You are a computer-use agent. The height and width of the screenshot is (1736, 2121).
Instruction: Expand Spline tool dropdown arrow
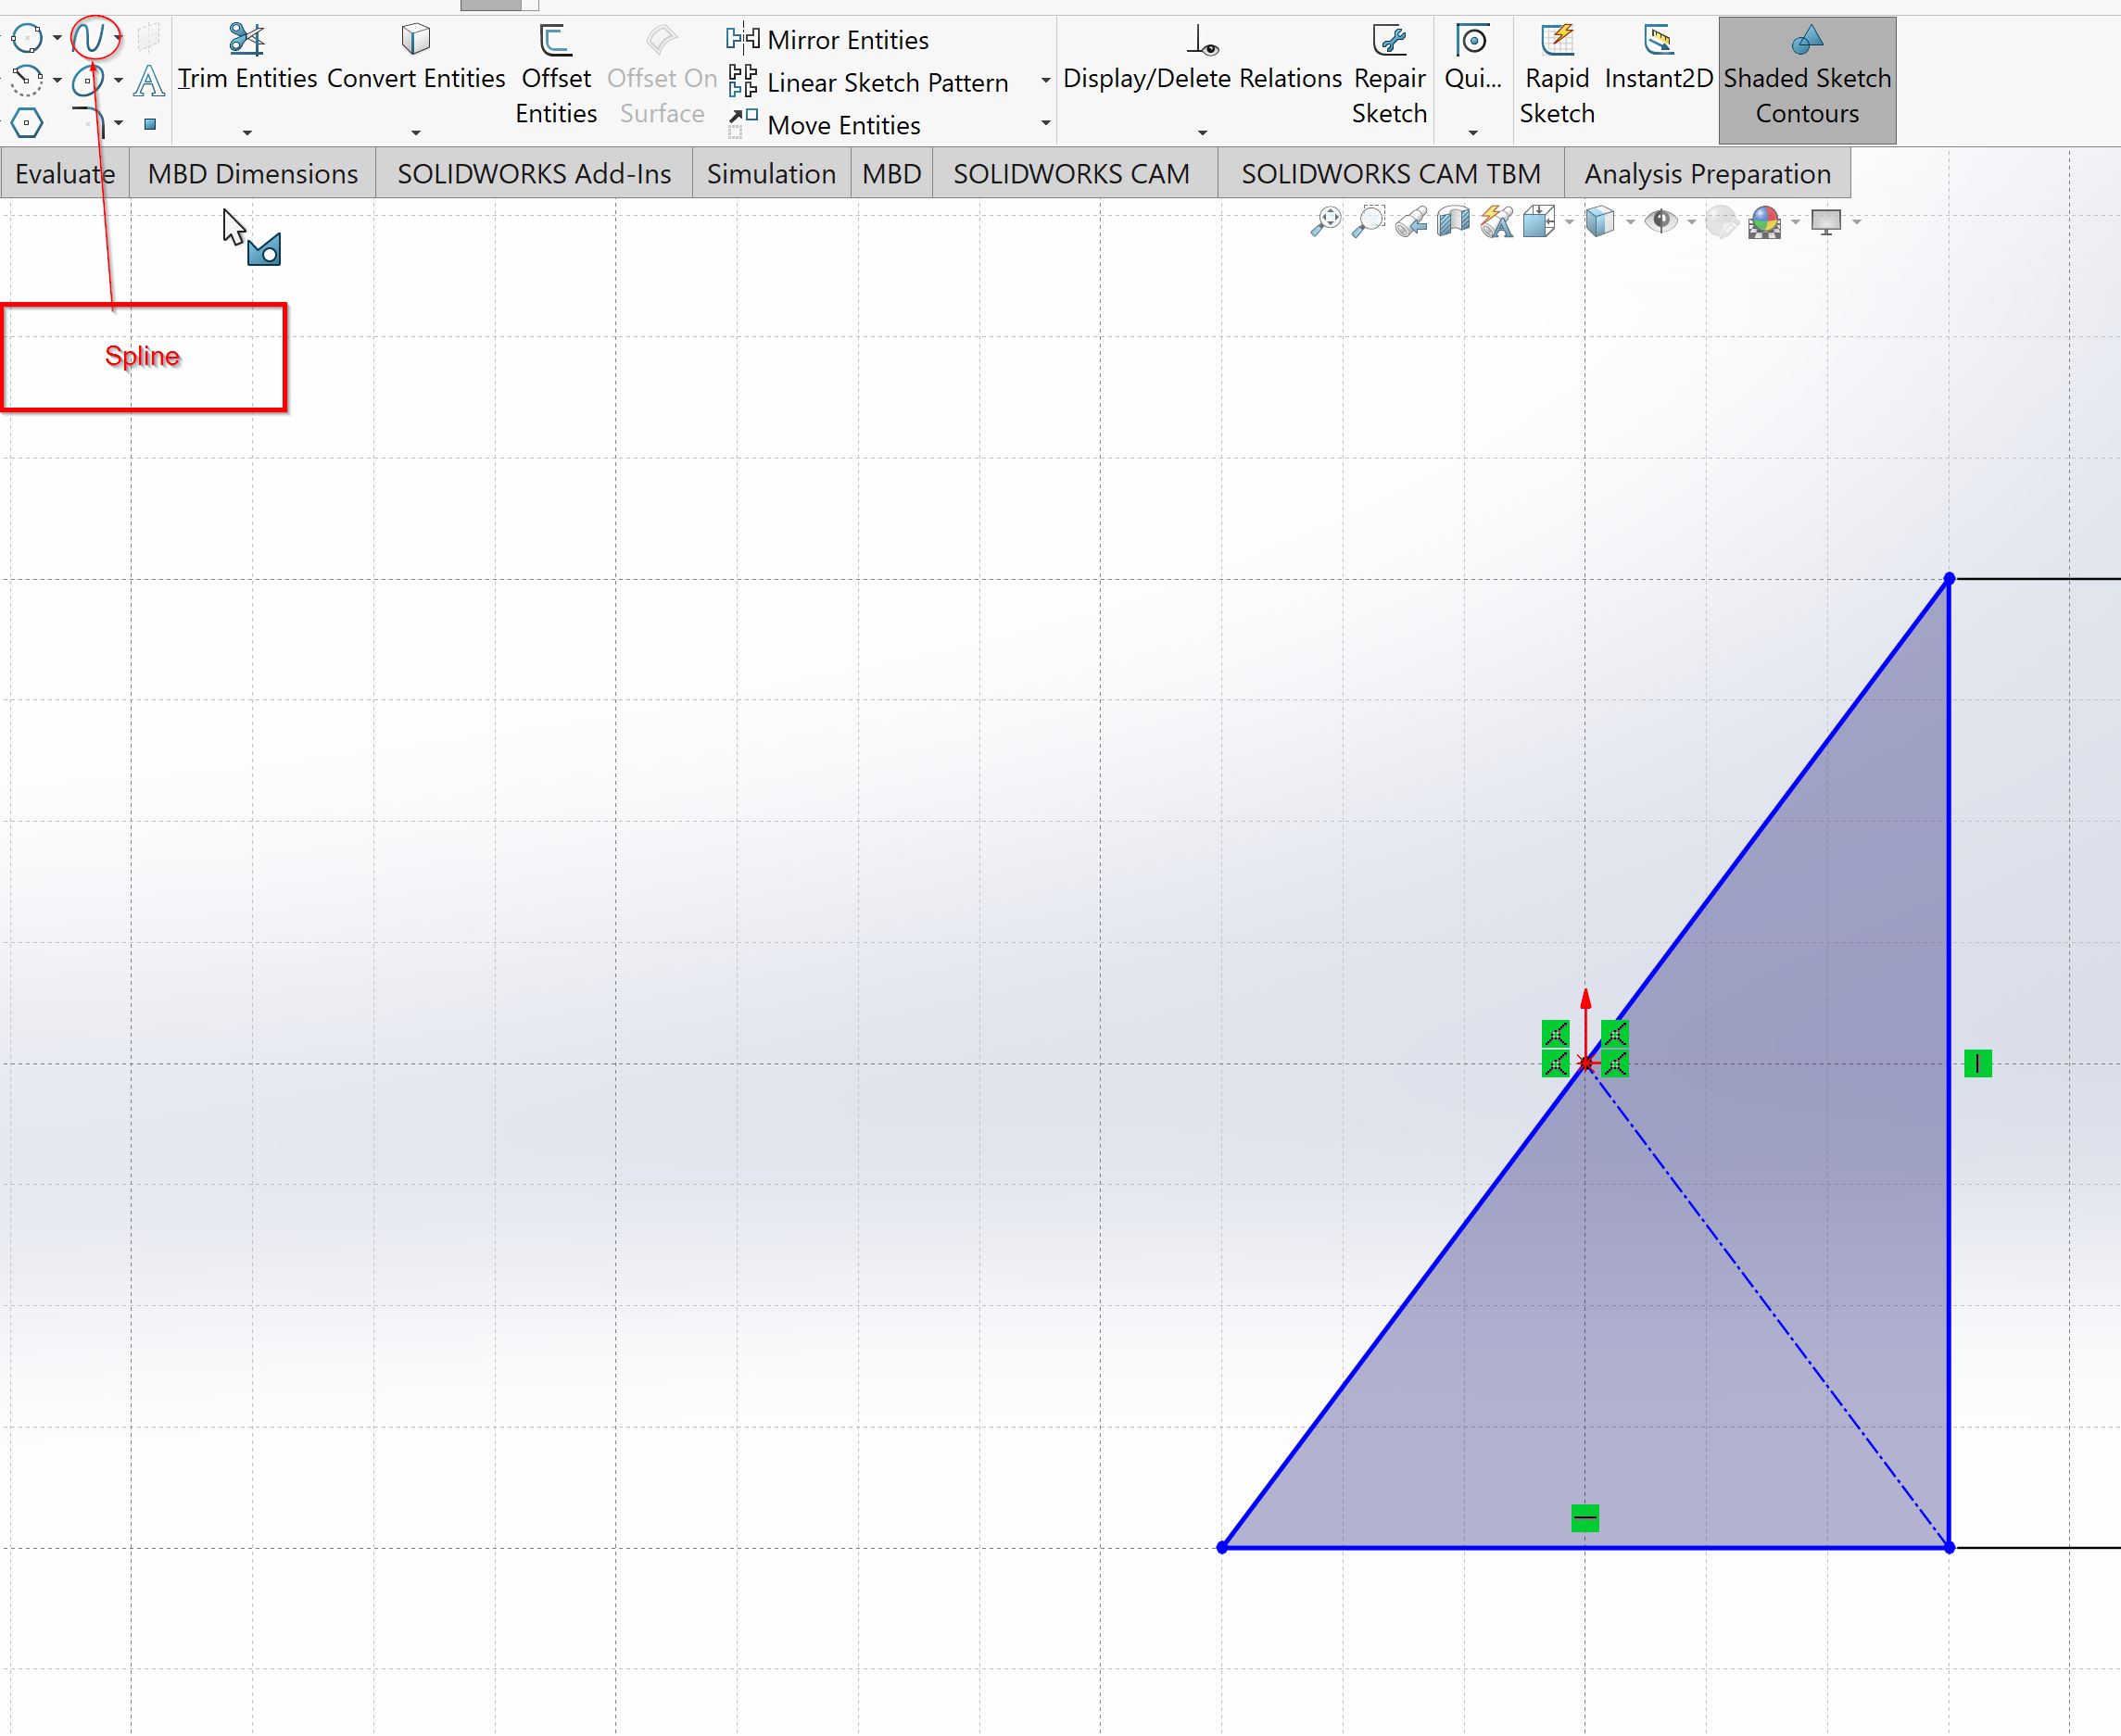pyautogui.click(x=118, y=38)
